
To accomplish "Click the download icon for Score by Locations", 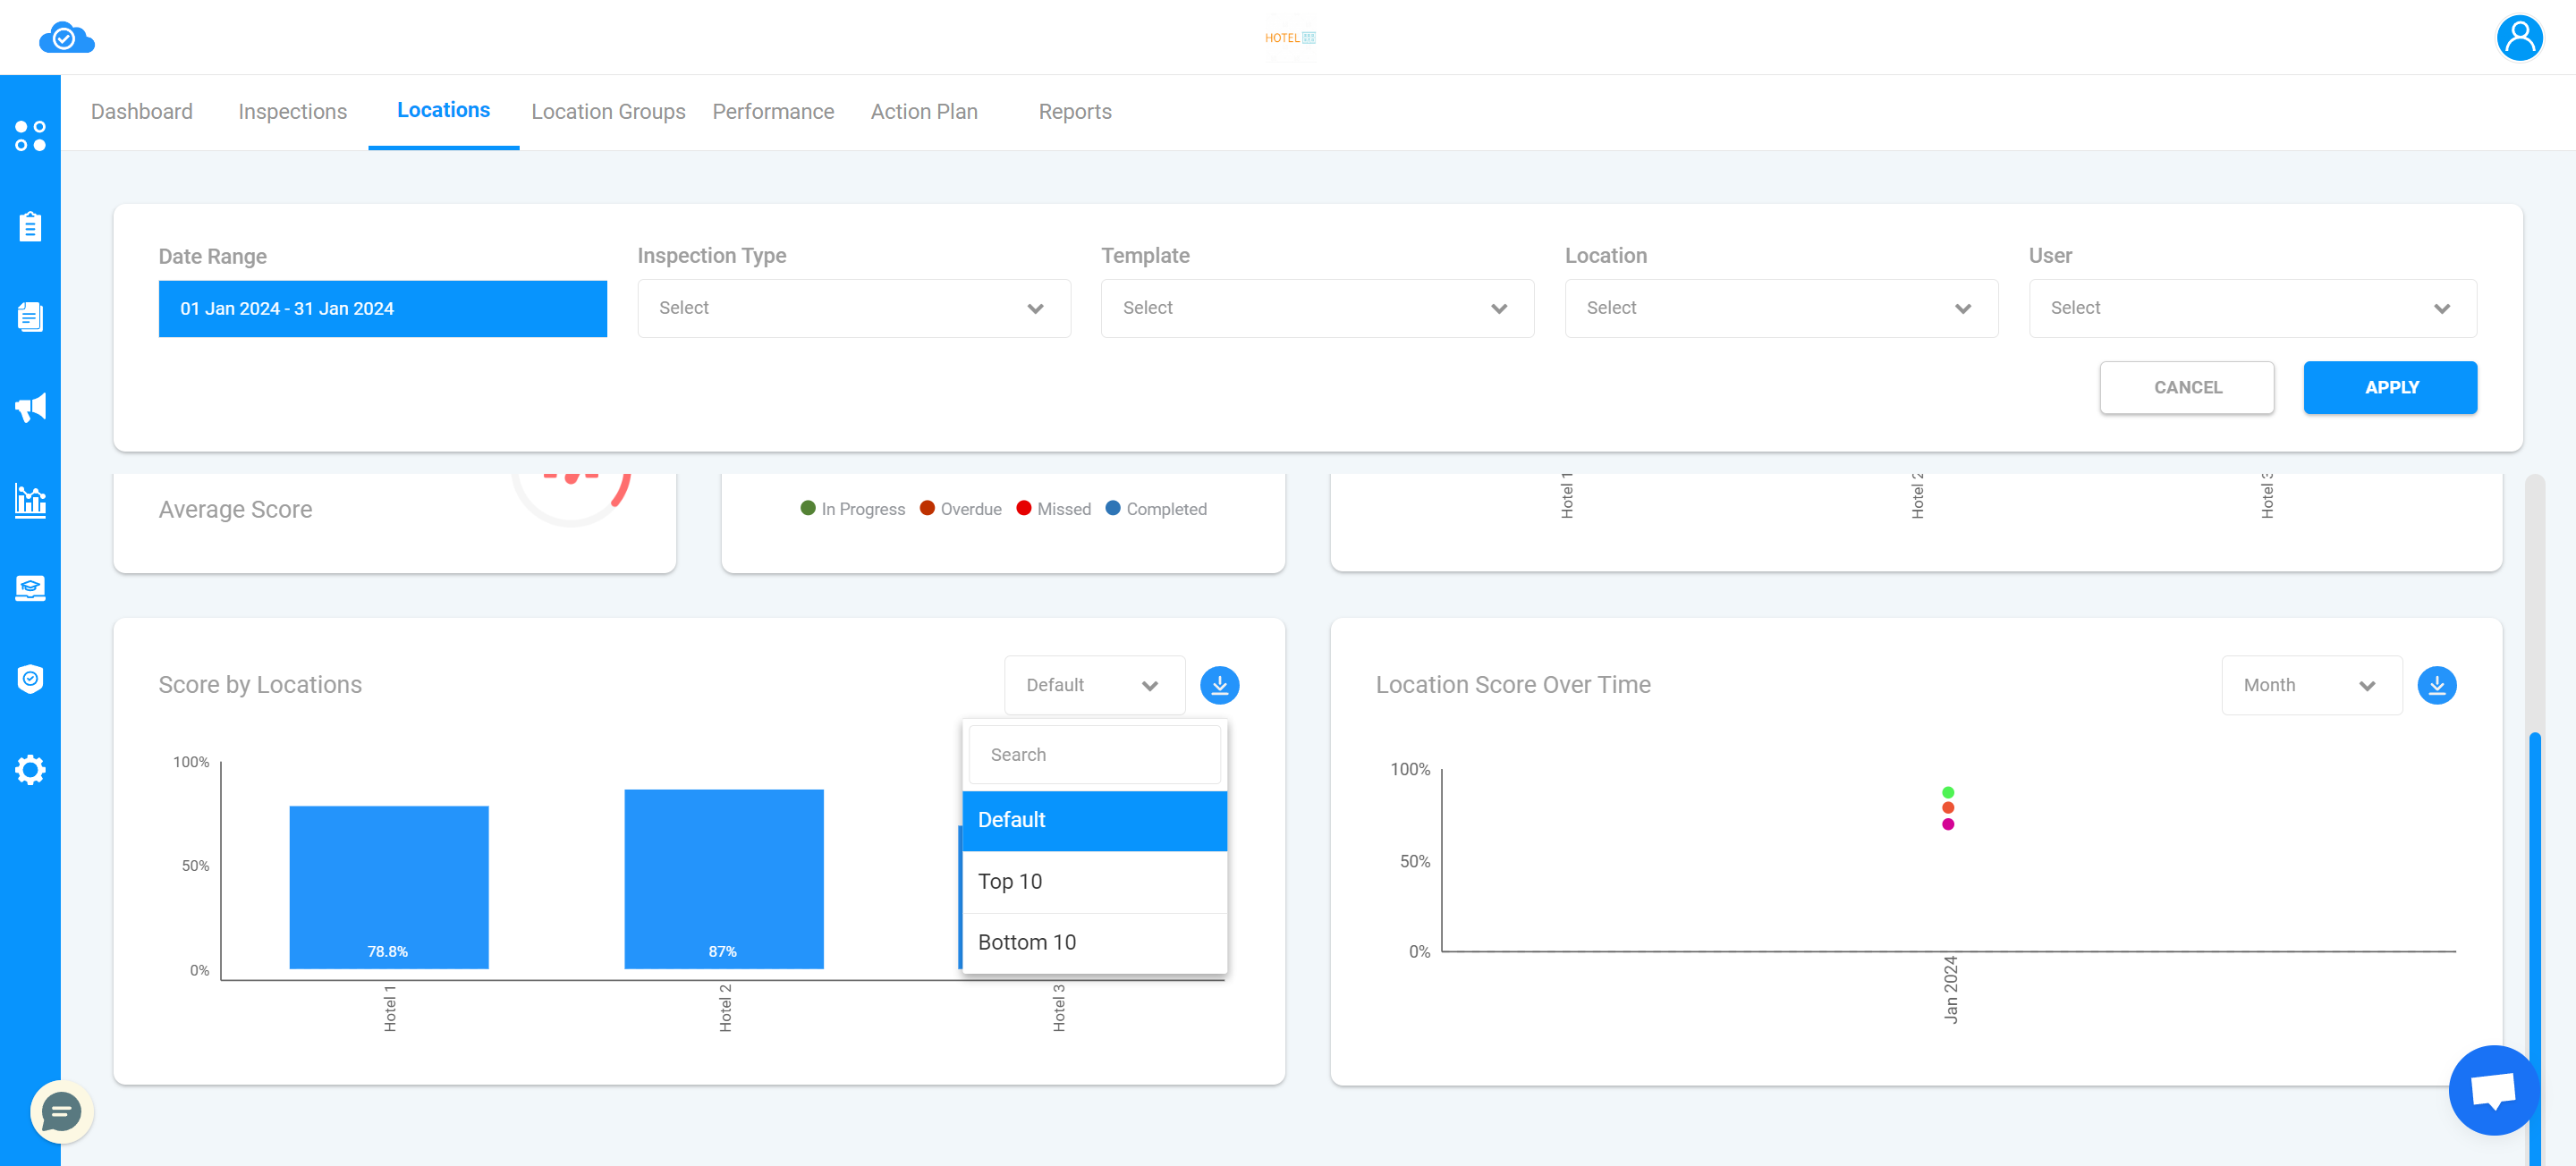I will point(1221,685).
